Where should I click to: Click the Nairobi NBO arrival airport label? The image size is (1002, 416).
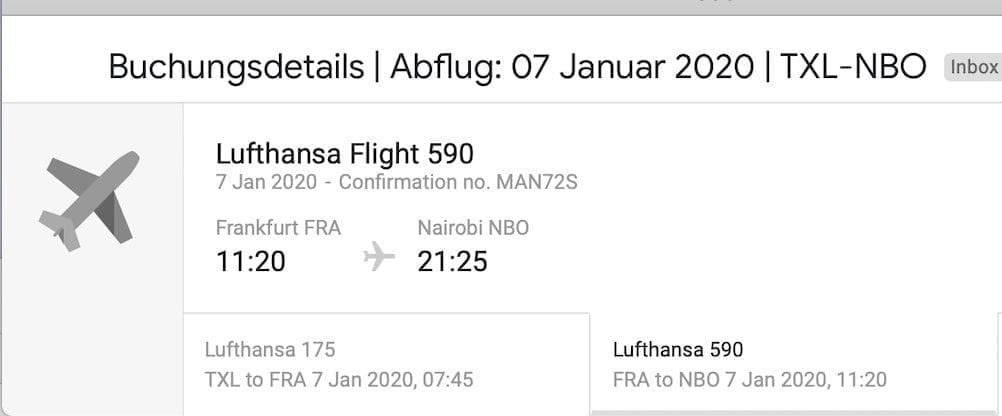coord(473,228)
